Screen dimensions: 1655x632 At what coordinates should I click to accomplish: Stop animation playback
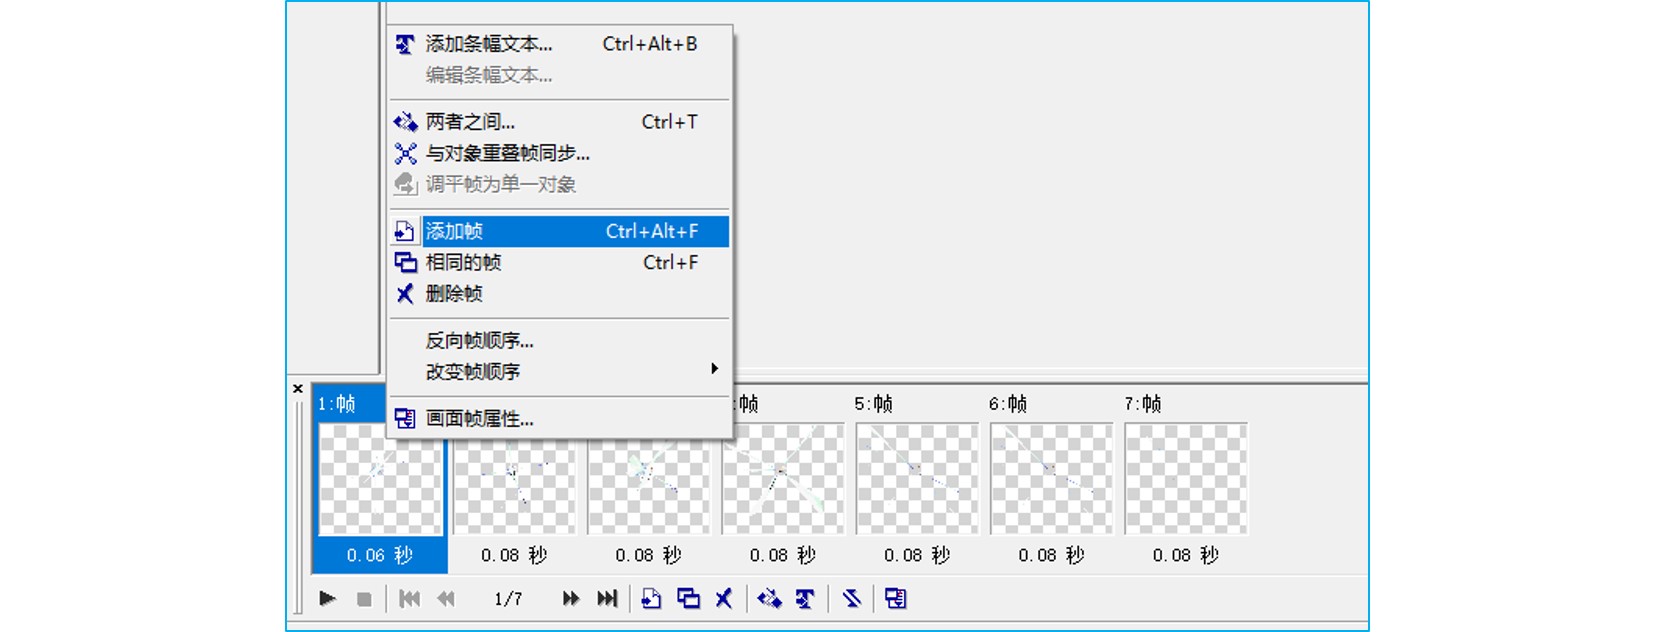coord(364,598)
